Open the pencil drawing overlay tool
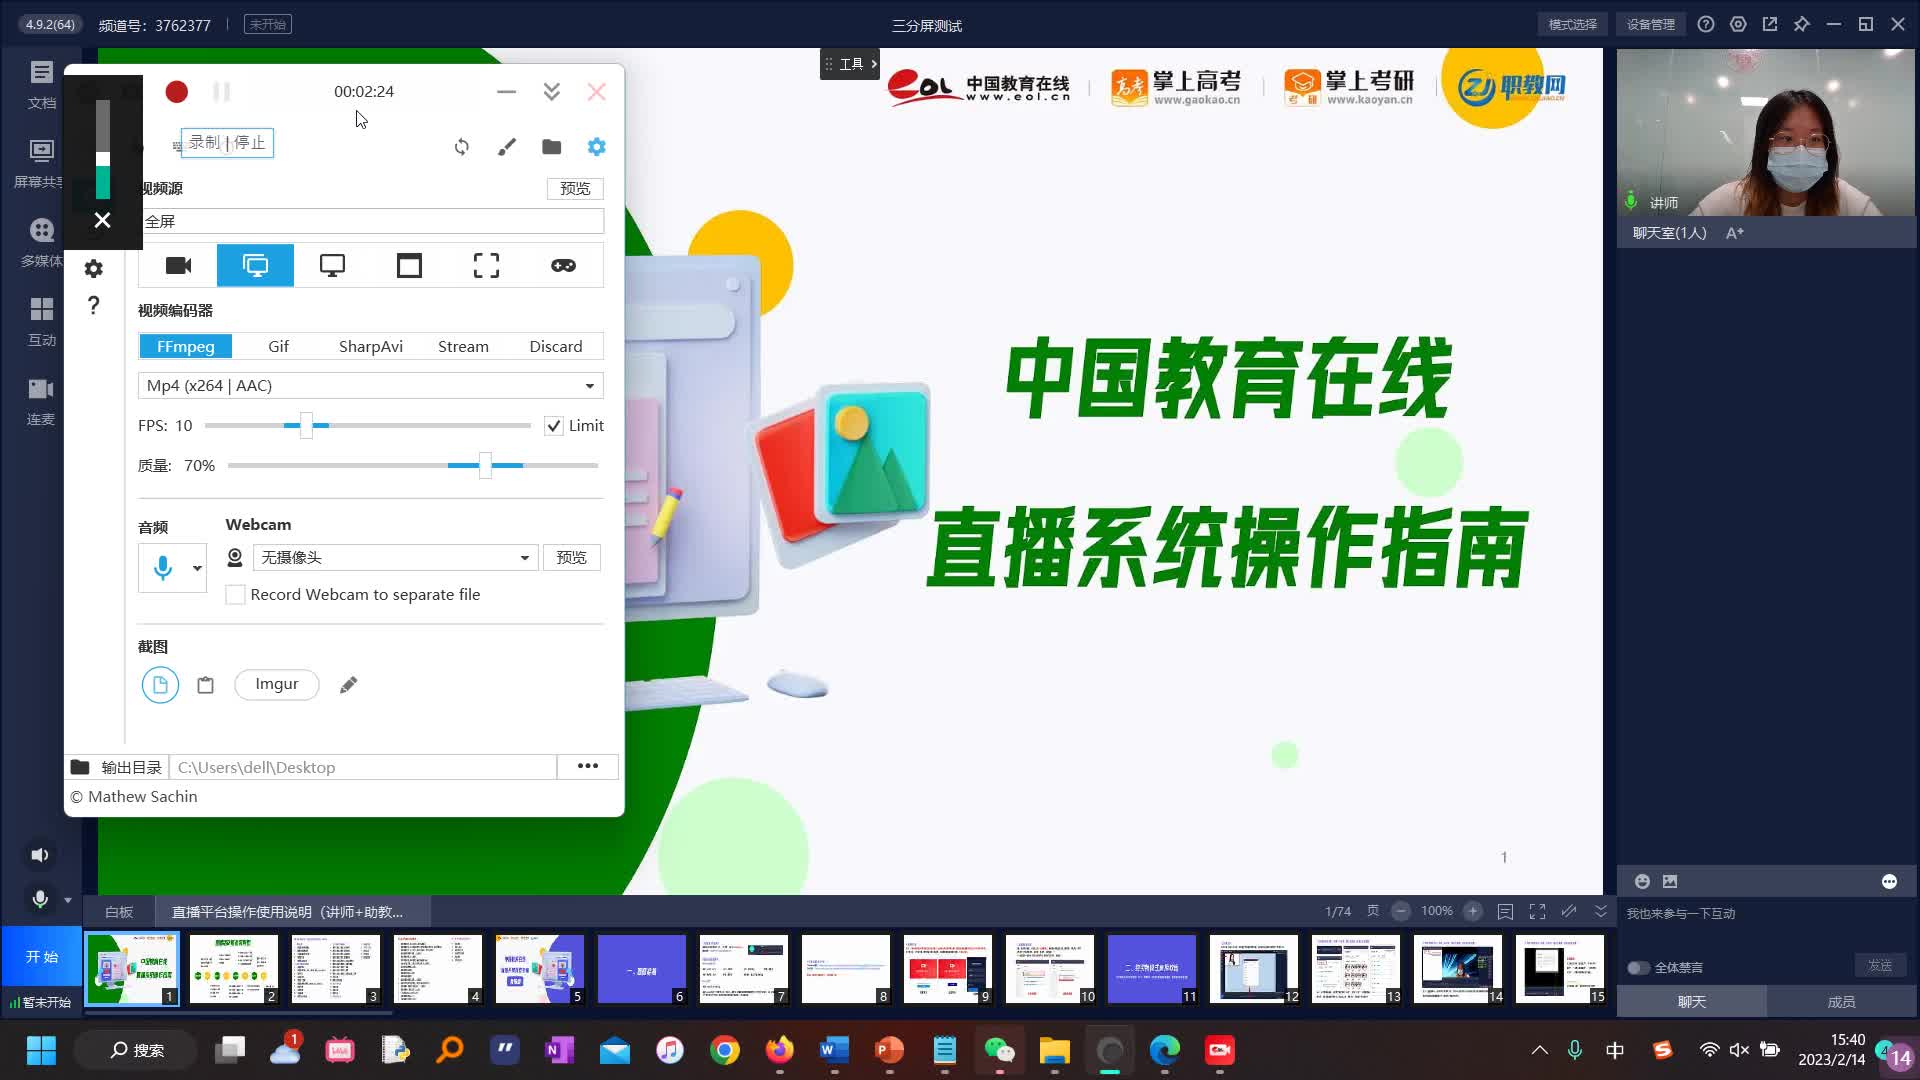 coord(507,147)
